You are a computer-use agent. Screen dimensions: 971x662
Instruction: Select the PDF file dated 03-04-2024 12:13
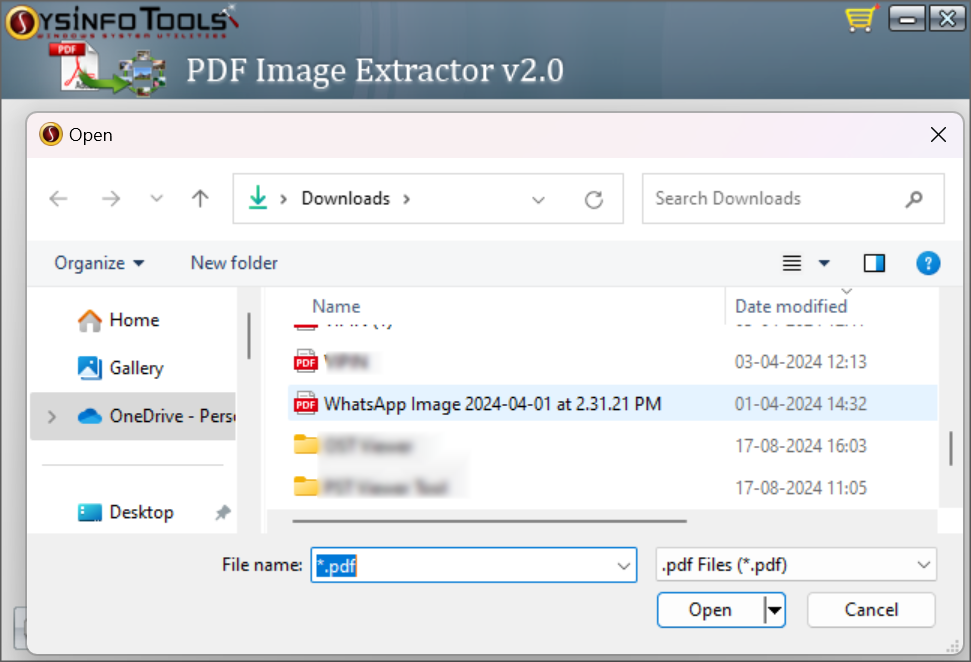coord(612,362)
